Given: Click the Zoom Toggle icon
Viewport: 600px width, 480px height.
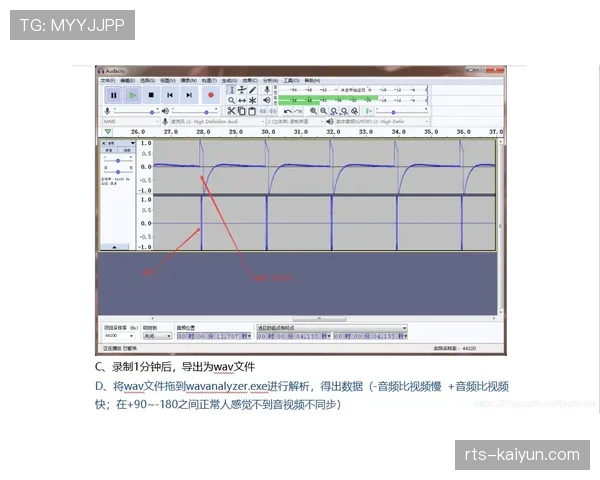Looking at the screenshot, I should 355,111.
